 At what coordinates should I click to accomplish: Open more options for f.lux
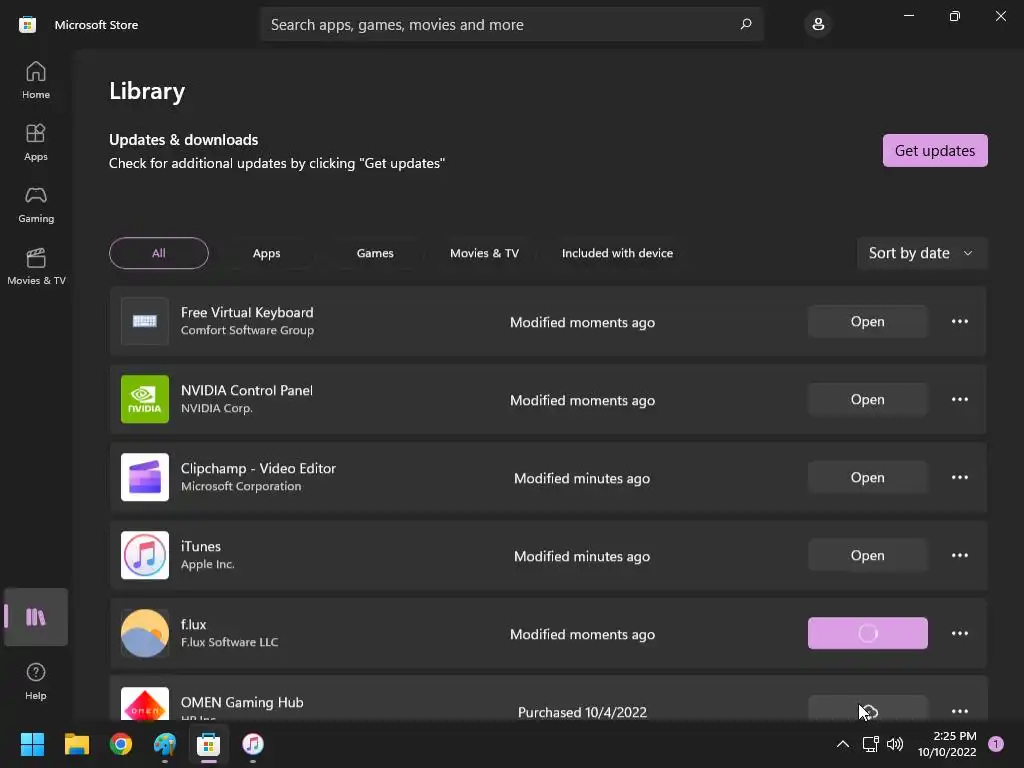[x=959, y=633]
